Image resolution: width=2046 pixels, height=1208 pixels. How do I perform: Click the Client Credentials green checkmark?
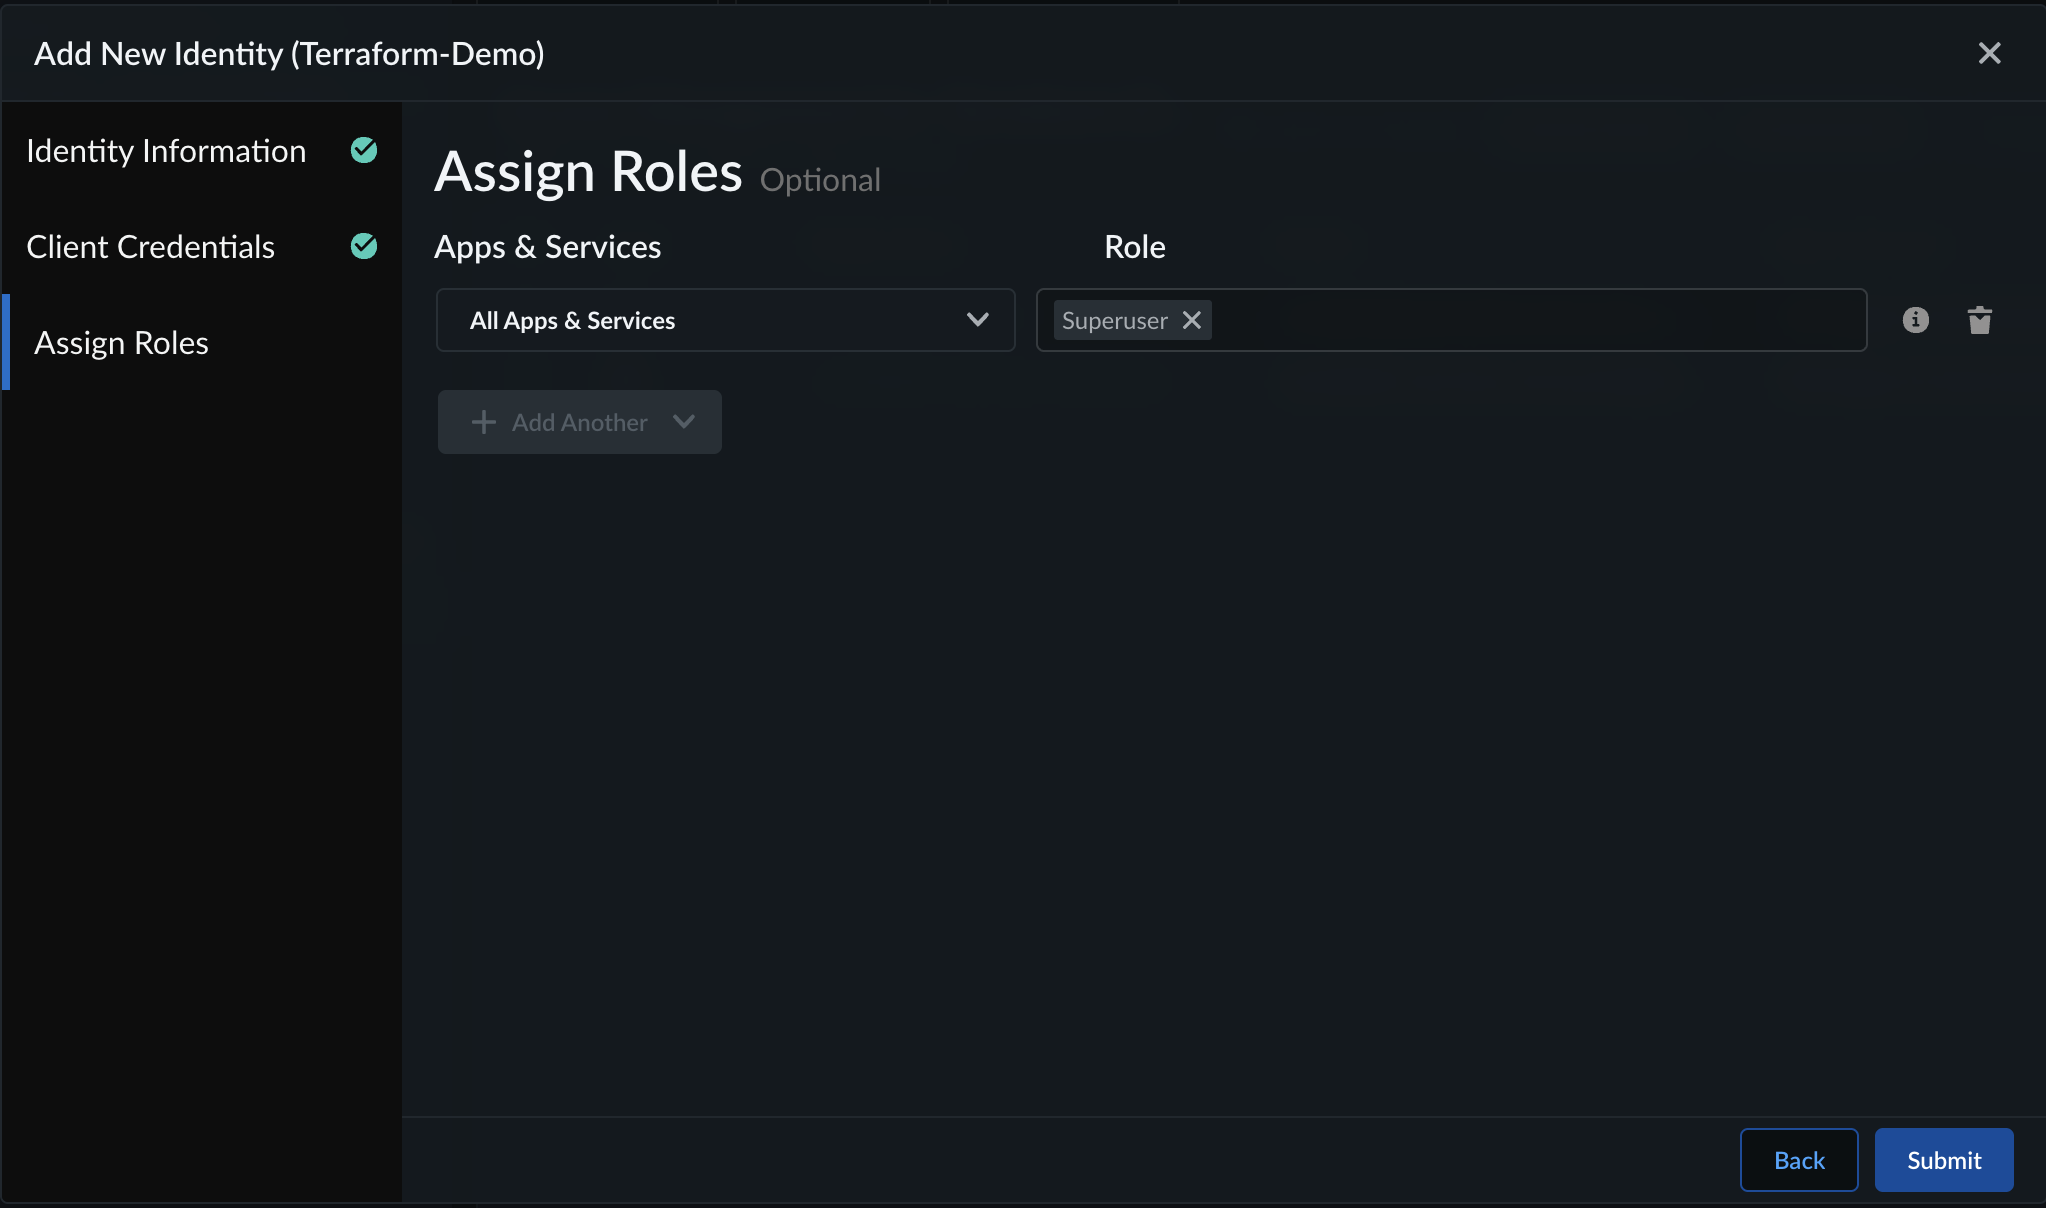pyautogui.click(x=364, y=246)
